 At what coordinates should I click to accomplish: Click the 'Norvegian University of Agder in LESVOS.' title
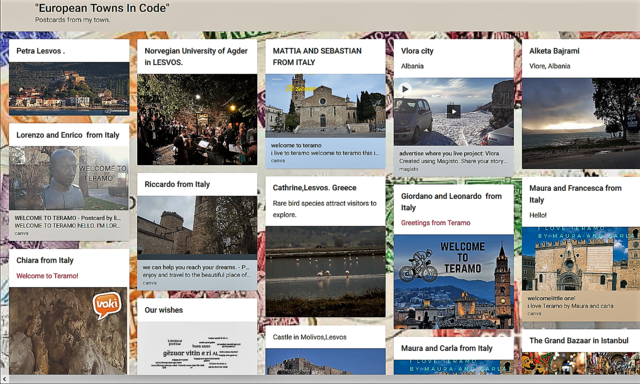196,57
